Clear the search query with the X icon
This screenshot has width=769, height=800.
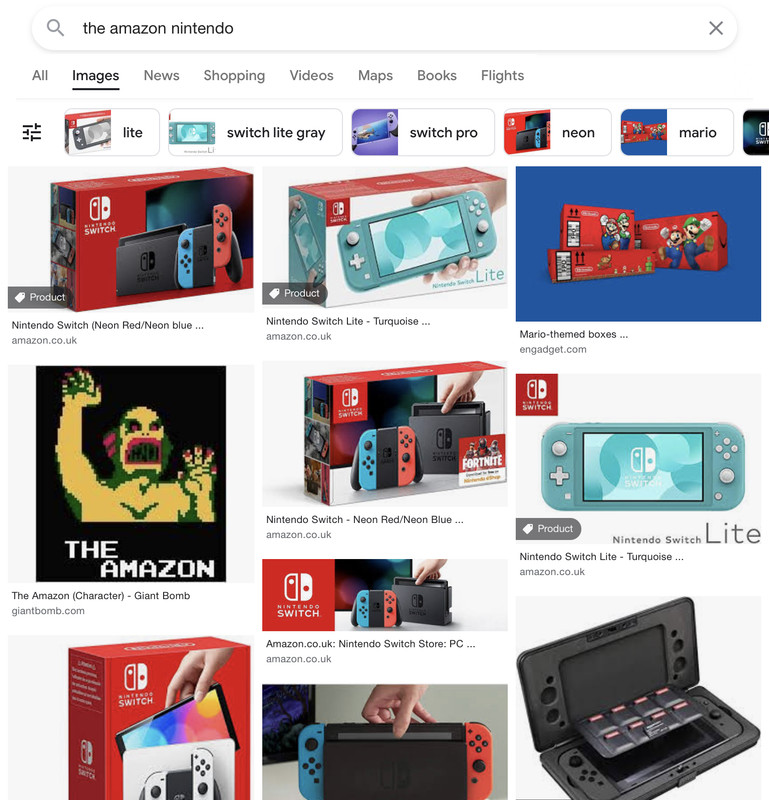click(x=716, y=28)
